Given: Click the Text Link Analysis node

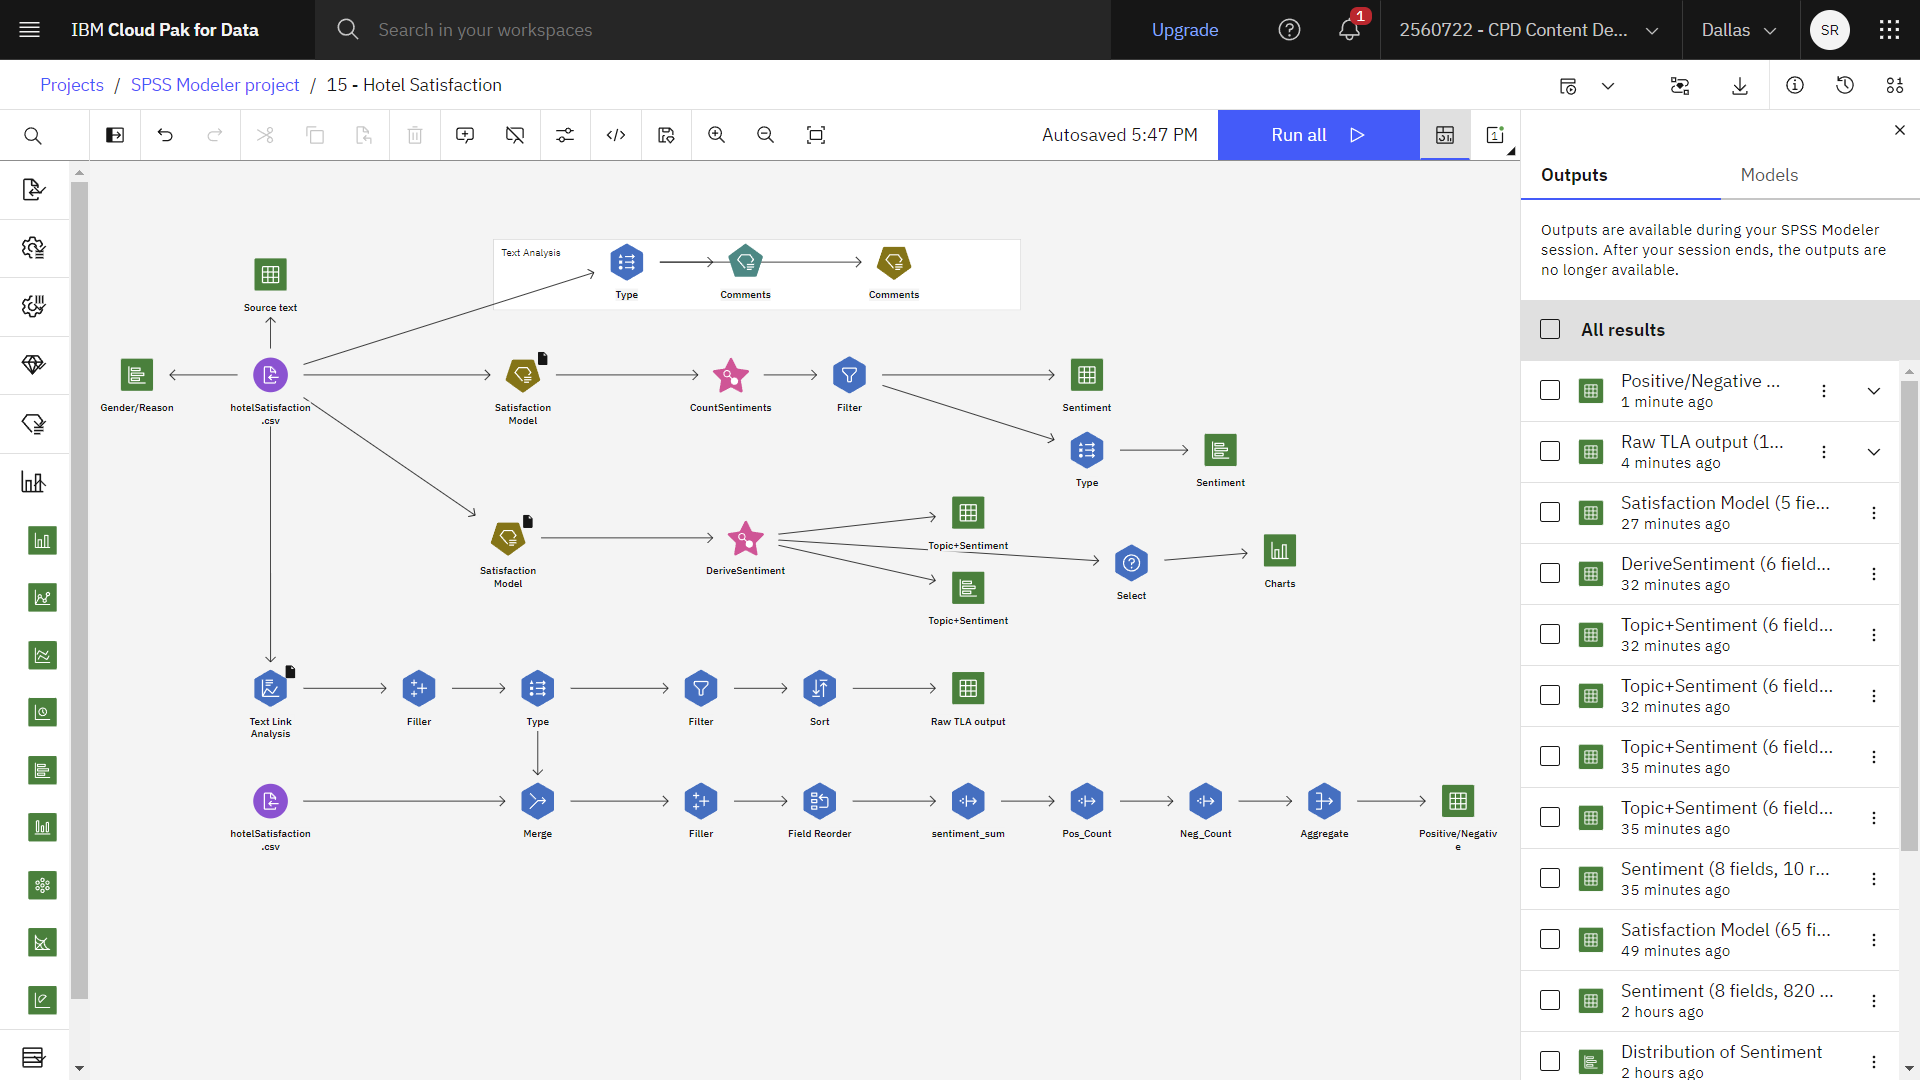Looking at the screenshot, I should click(269, 687).
